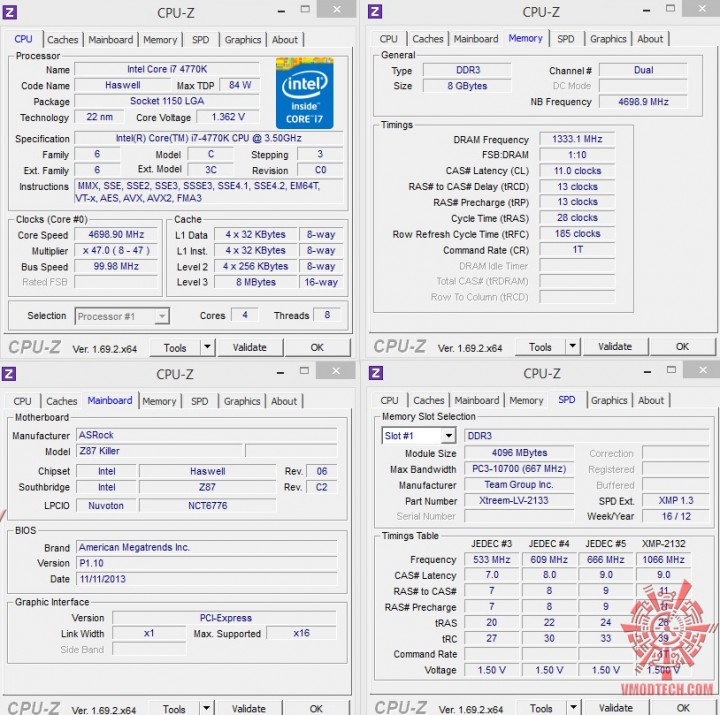The height and width of the screenshot is (715, 720).
Task: Click the Module Size 4096 MBytes value
Action: coord(519,452)
